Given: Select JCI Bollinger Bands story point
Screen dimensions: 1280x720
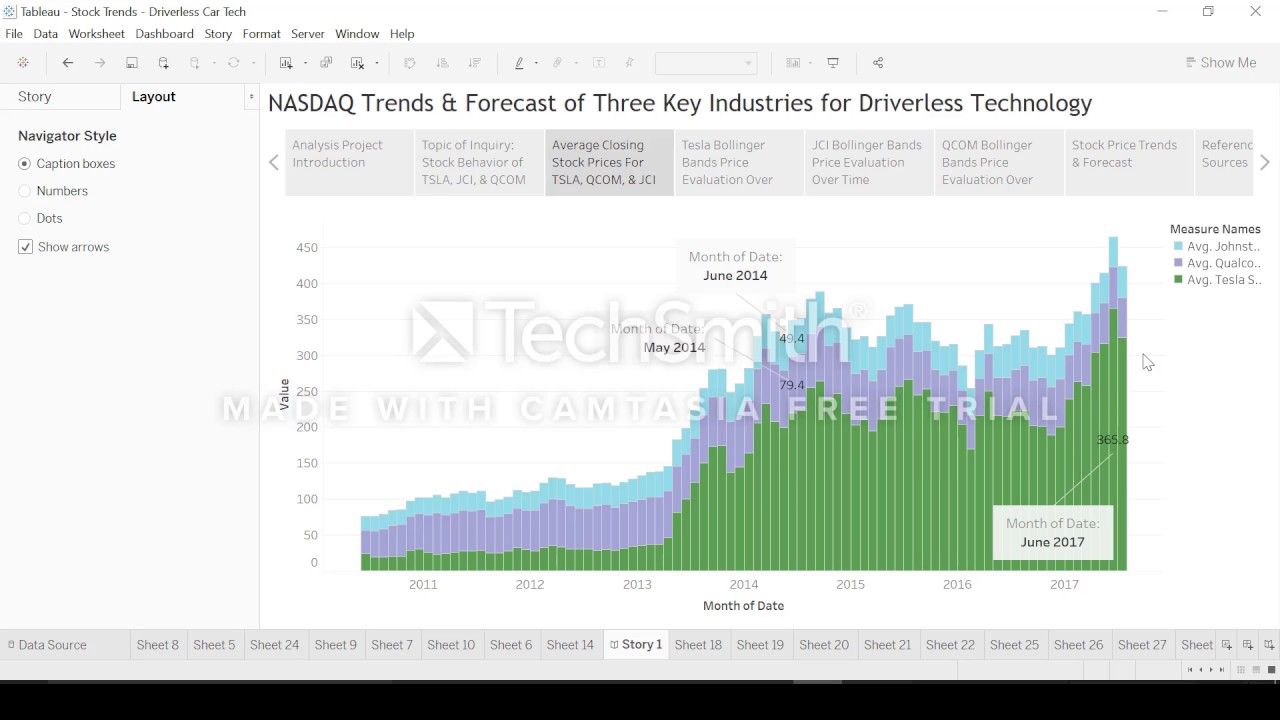Looking at the screenshot, I should (x=869, y=162).
